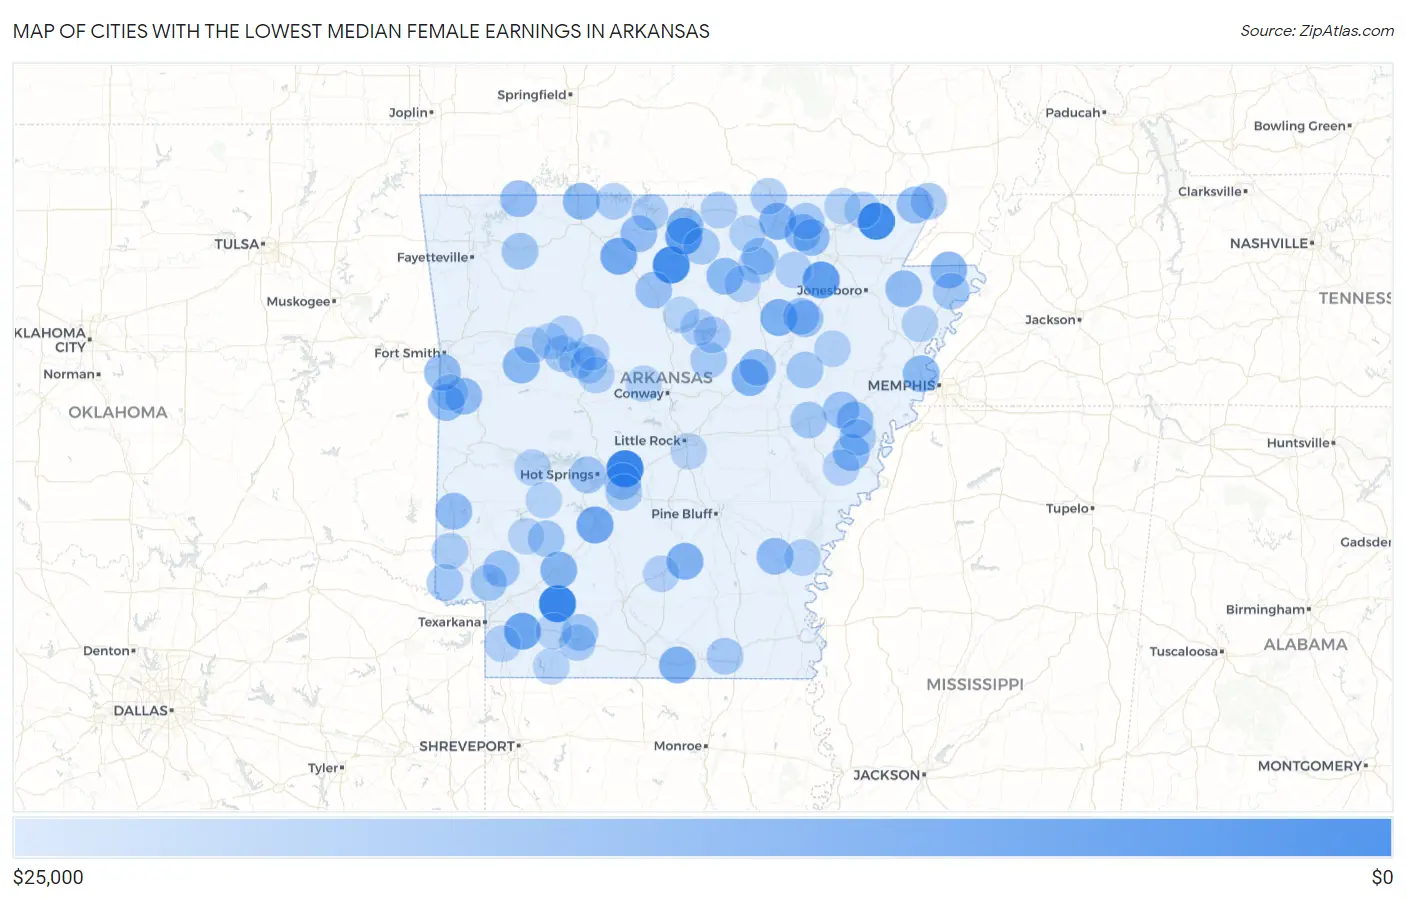Click the Norman city label
Screen dimensions: 1406x899
[x=69, y=375]
